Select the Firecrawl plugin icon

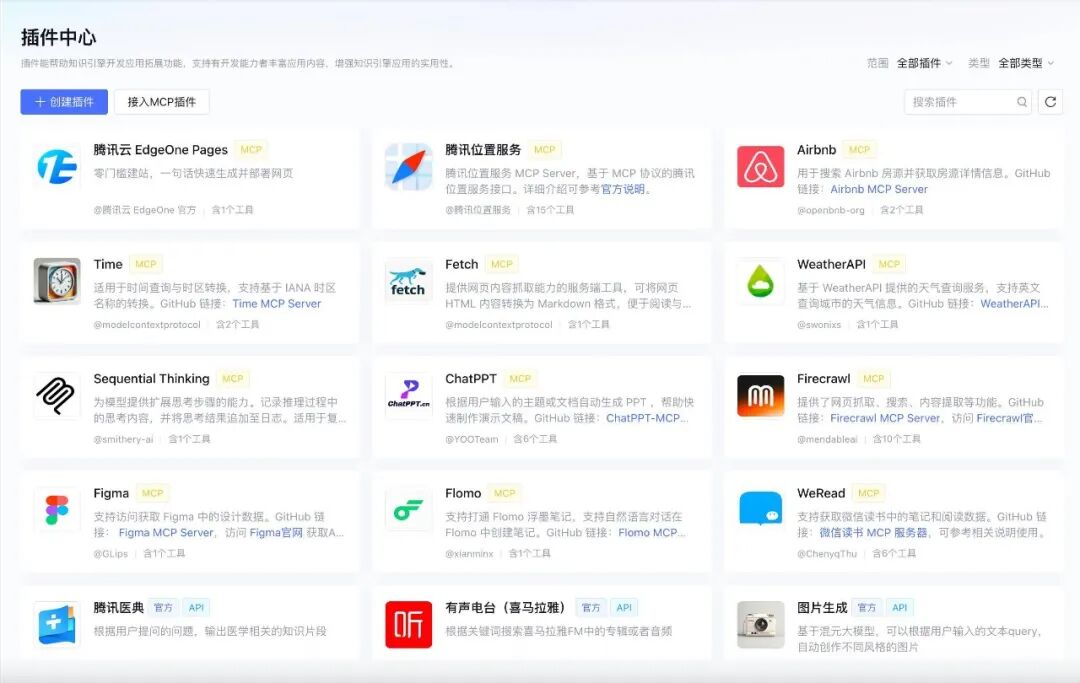[760, 395]
